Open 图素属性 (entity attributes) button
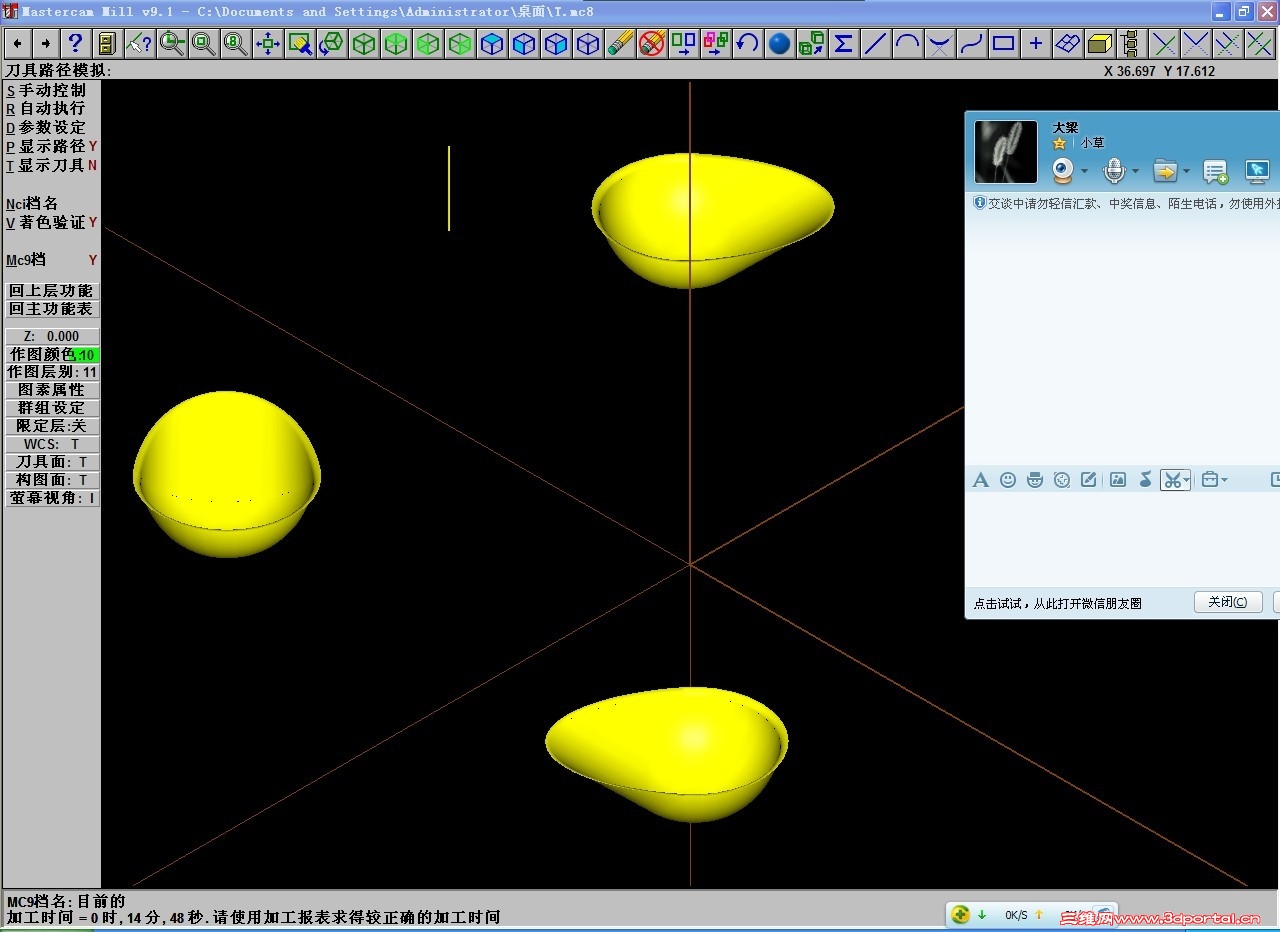Screen dimensions: 1280x932 click(52, 390)
